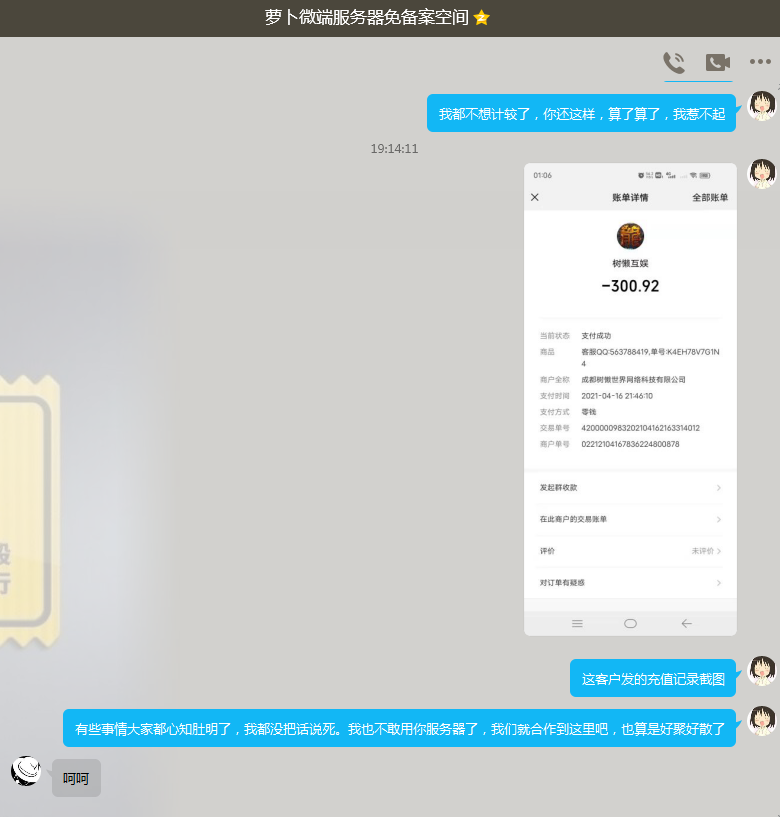Click the sender avatar beside the 呵呵 message

pyautogui.click(x=27, y=771)
